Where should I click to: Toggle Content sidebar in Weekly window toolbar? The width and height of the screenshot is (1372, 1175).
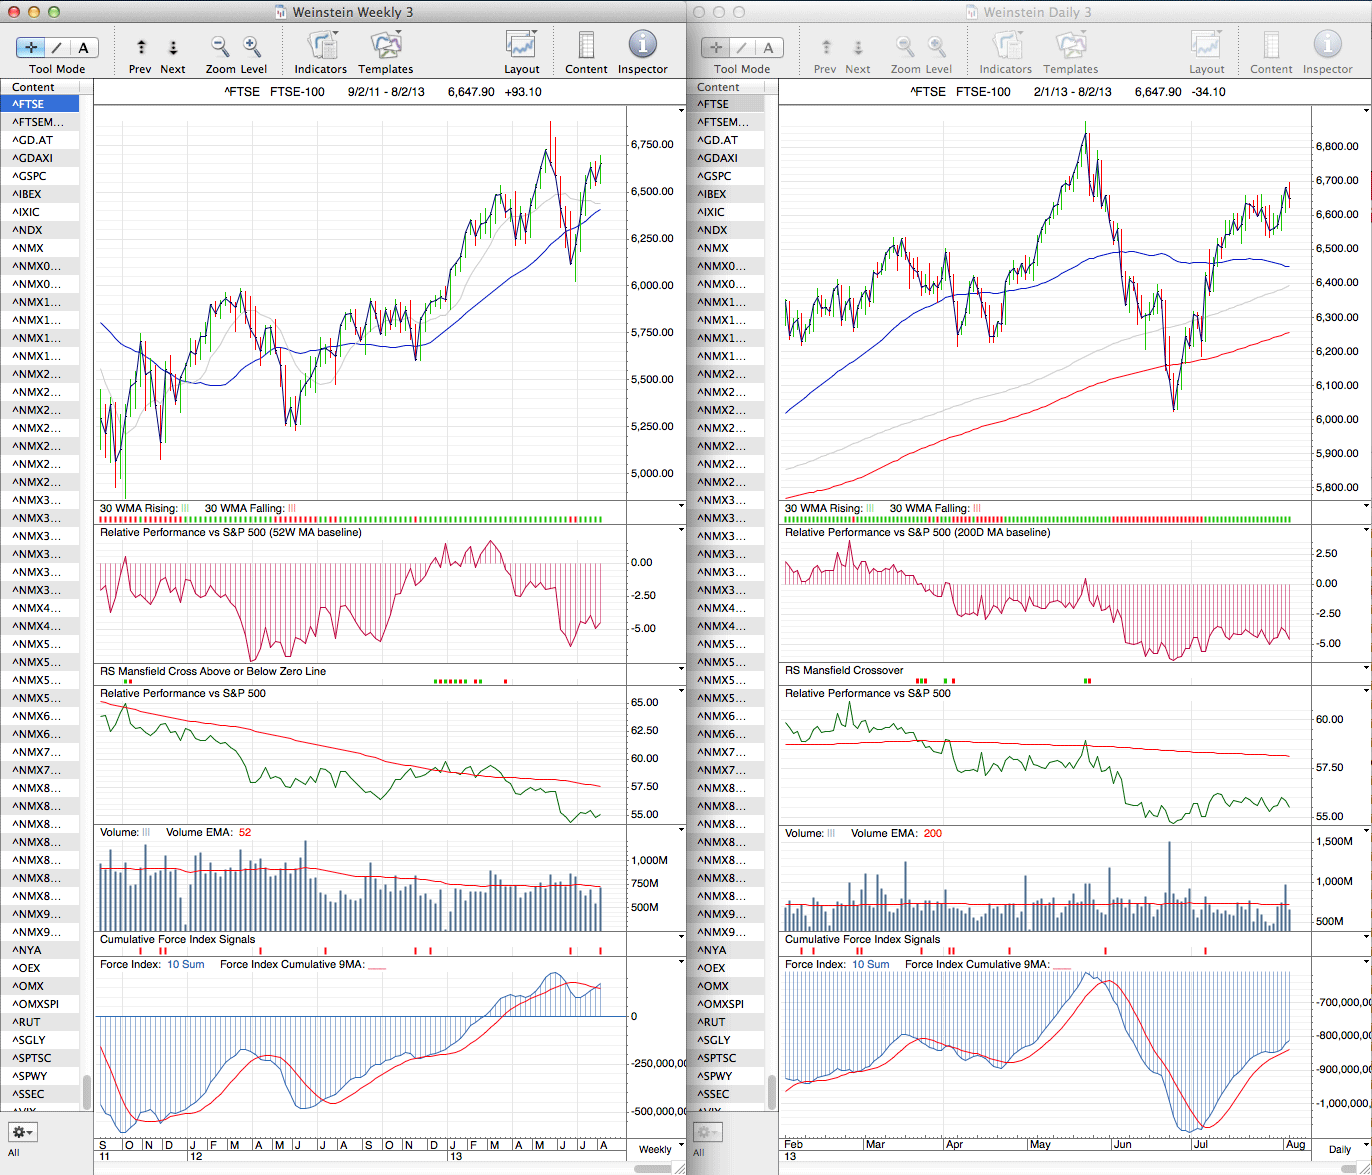pos(586,45)
